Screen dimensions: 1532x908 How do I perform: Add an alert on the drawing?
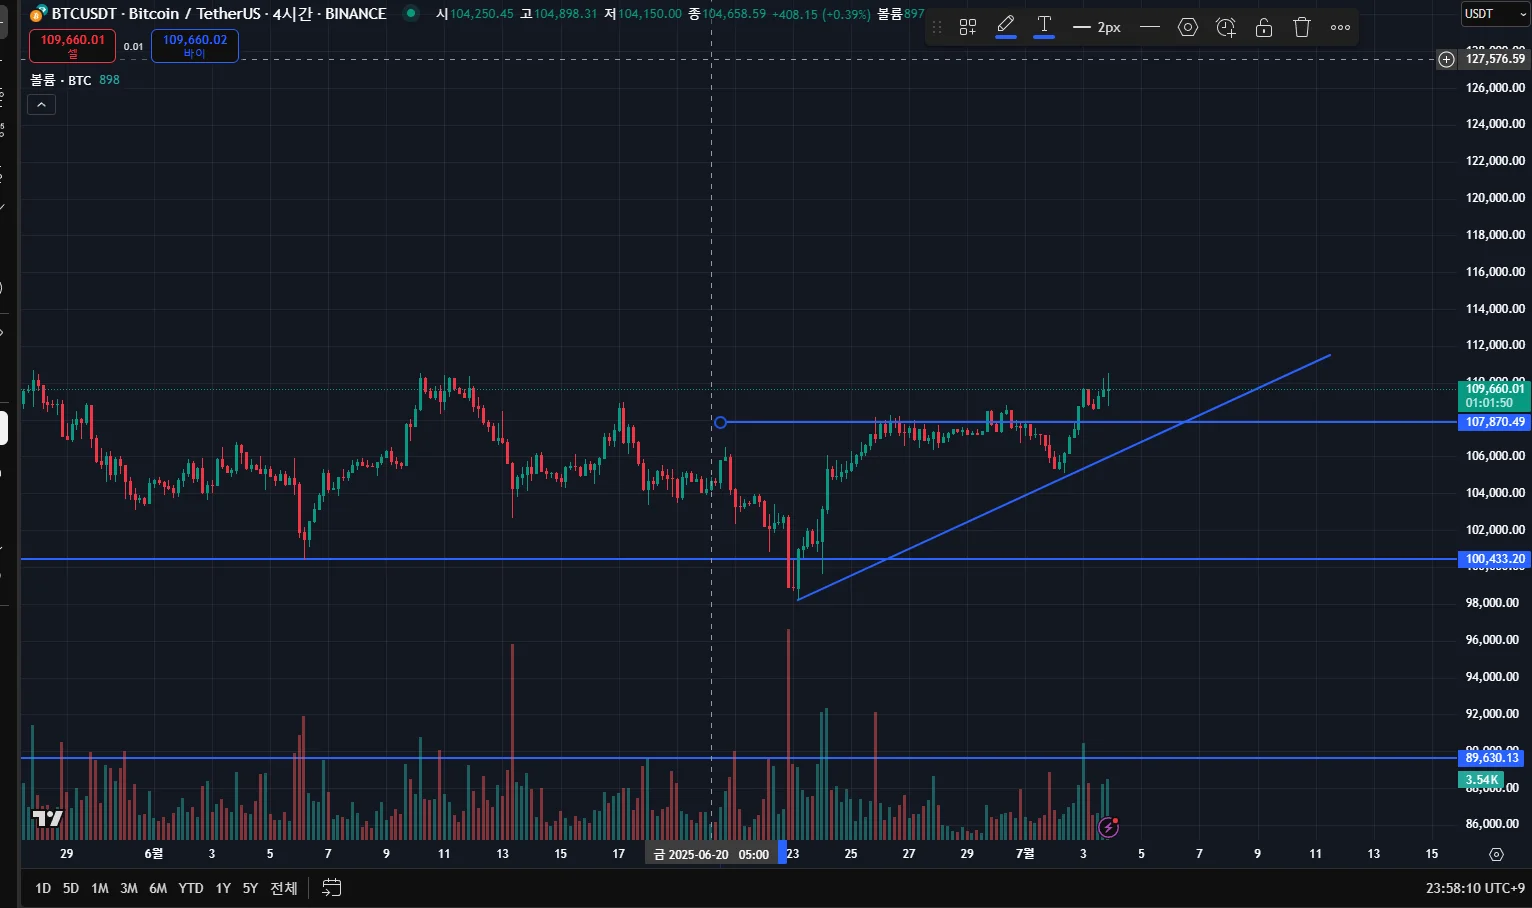click(x=1226, y=27)
